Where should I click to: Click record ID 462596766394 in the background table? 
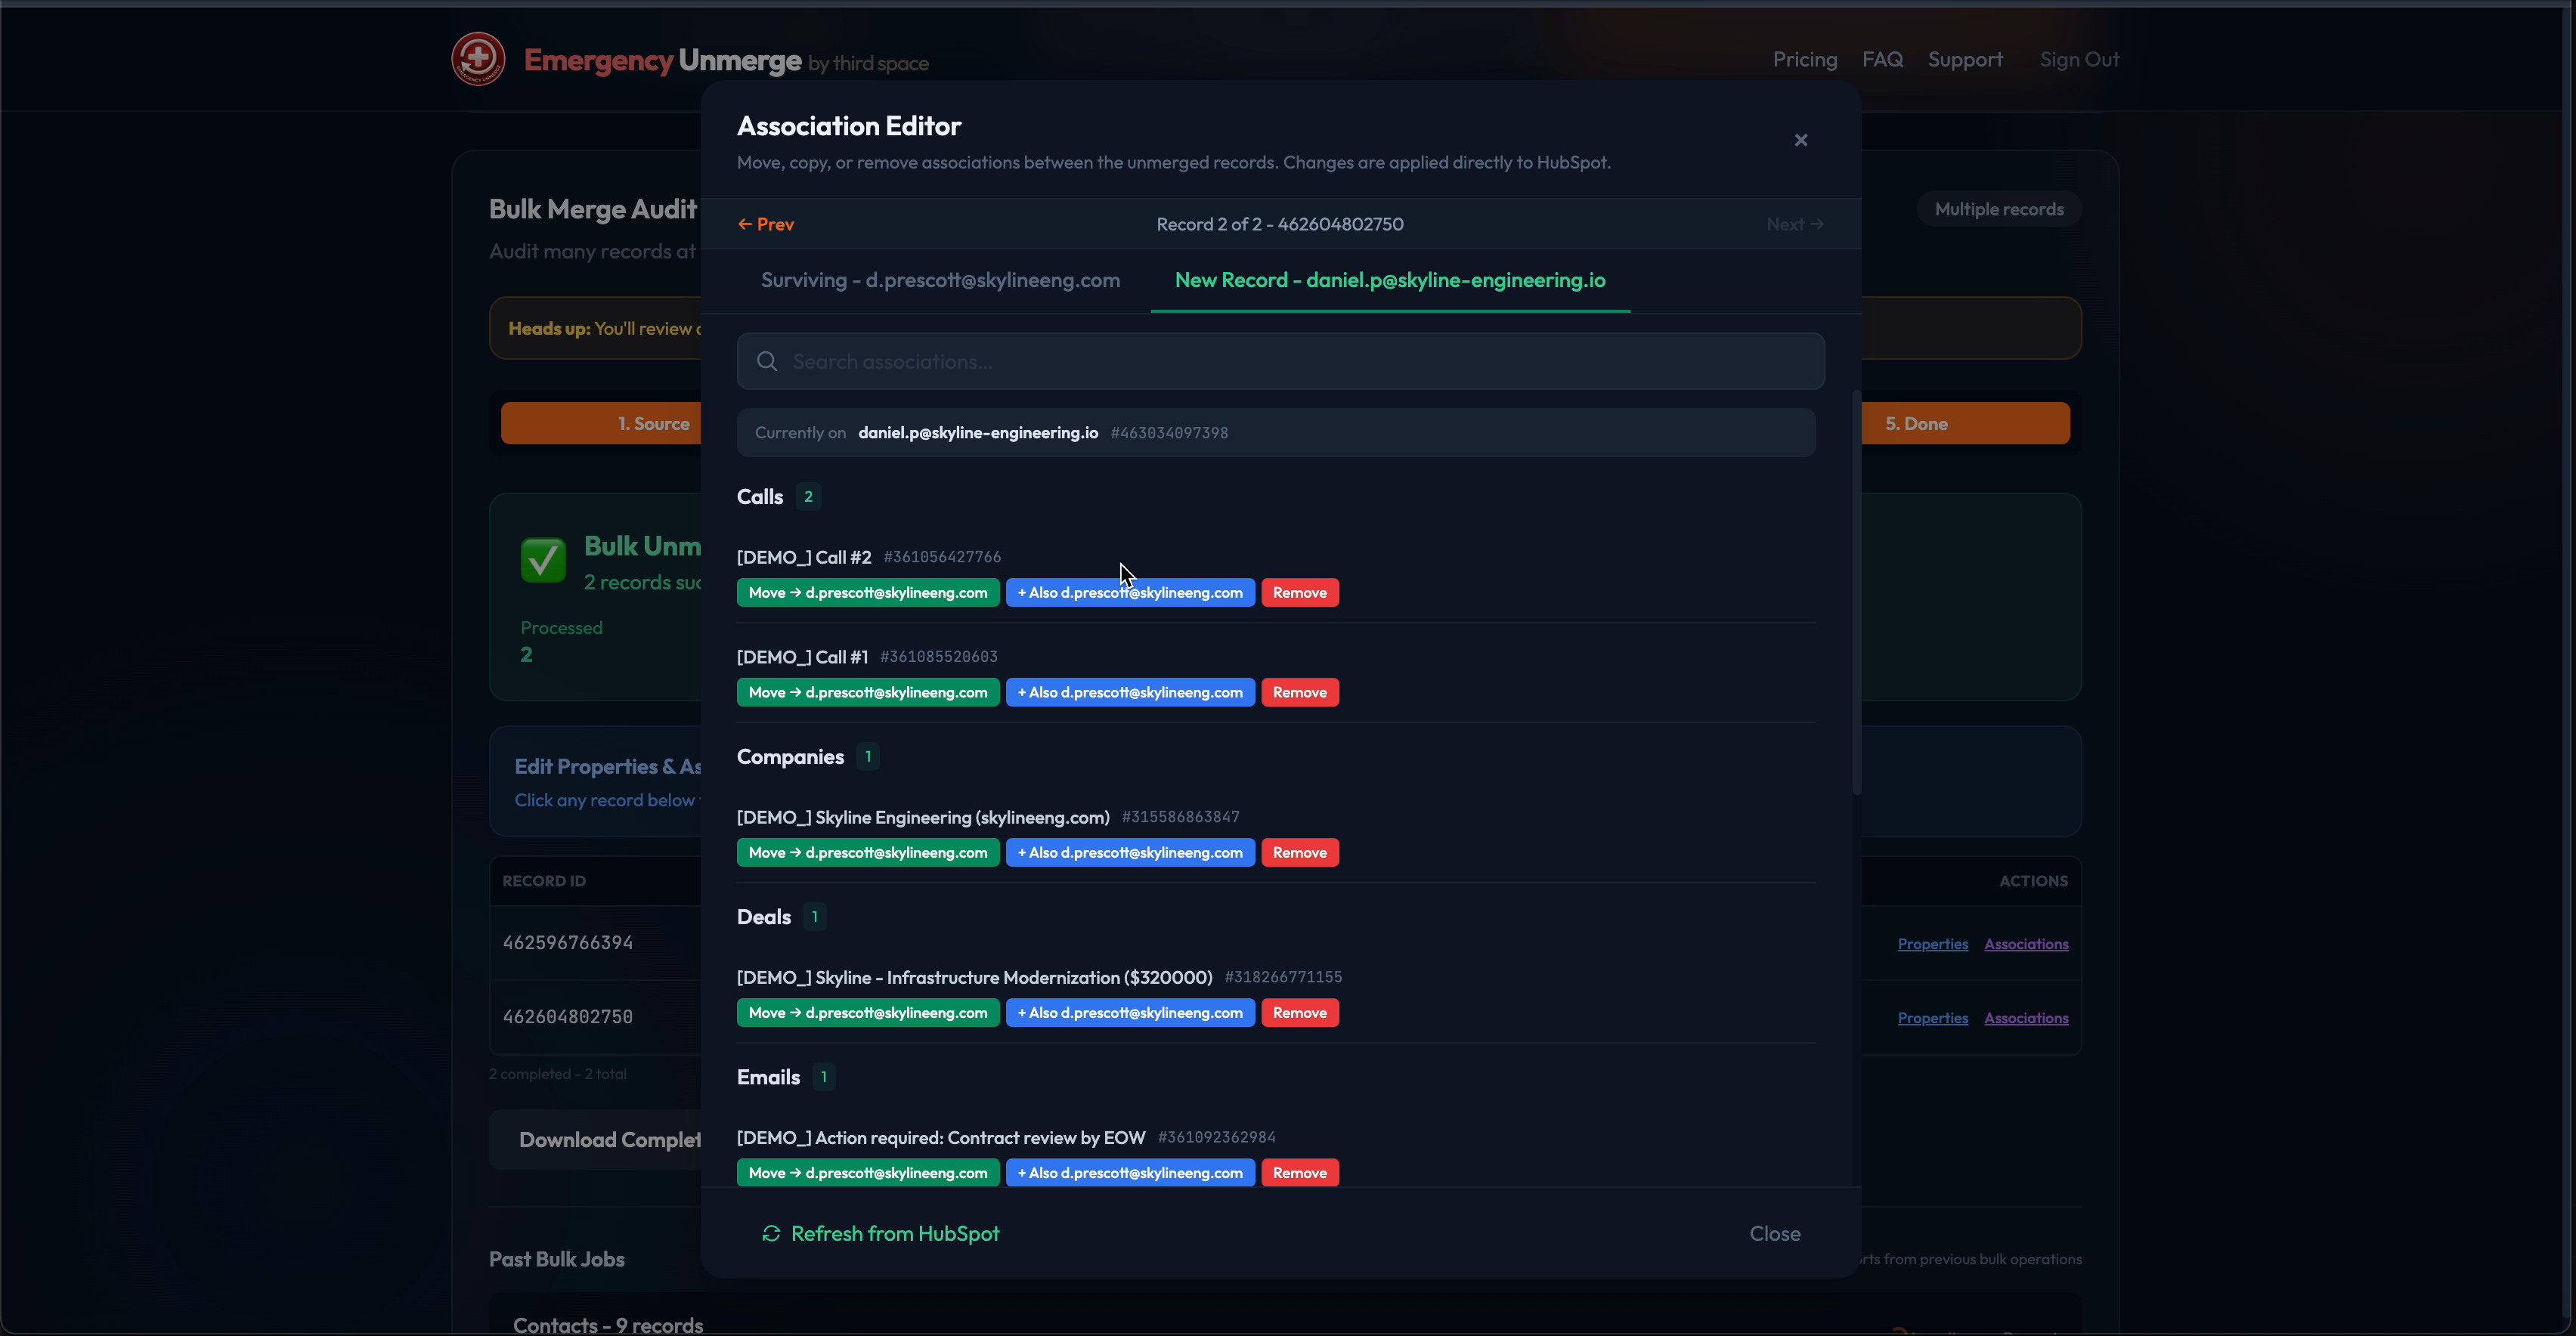coord(567,943)
